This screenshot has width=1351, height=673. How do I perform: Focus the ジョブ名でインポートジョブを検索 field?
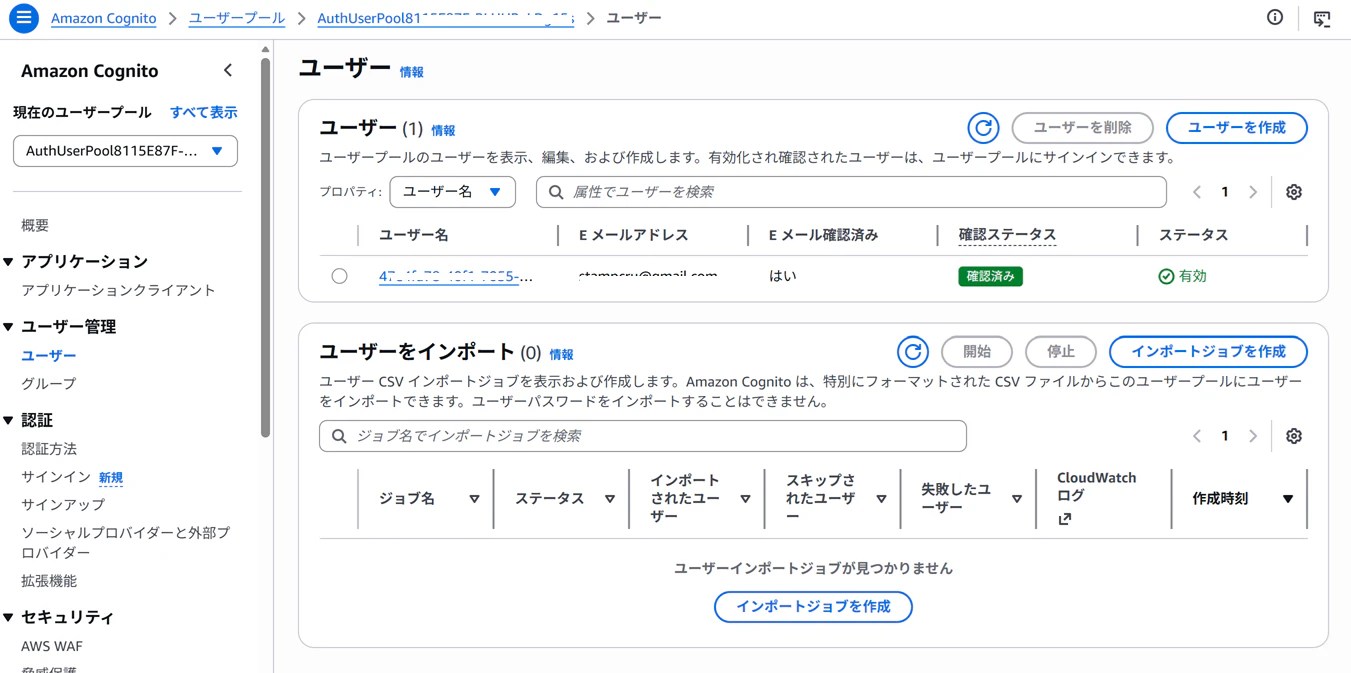pyautogui.click(x=643, y=436)
